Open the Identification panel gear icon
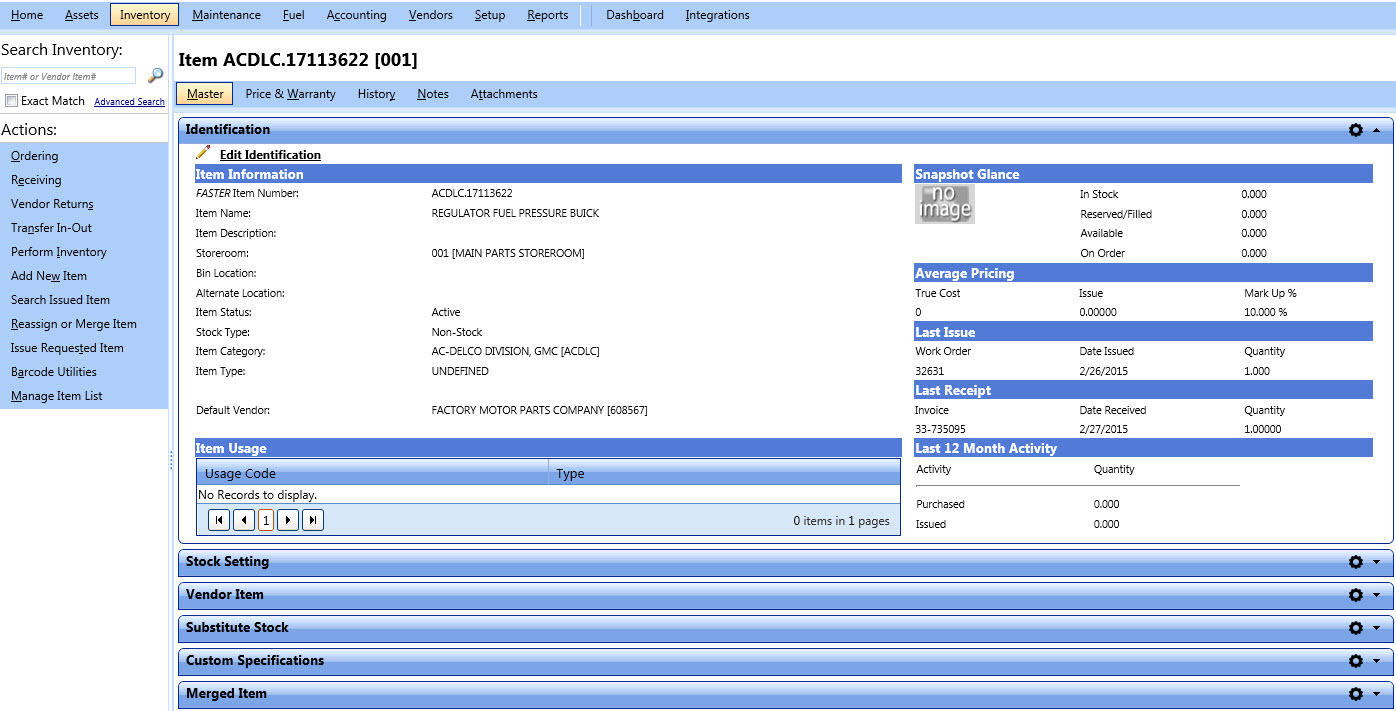This screenshot has height=711, width=1396. point(1356,130)
